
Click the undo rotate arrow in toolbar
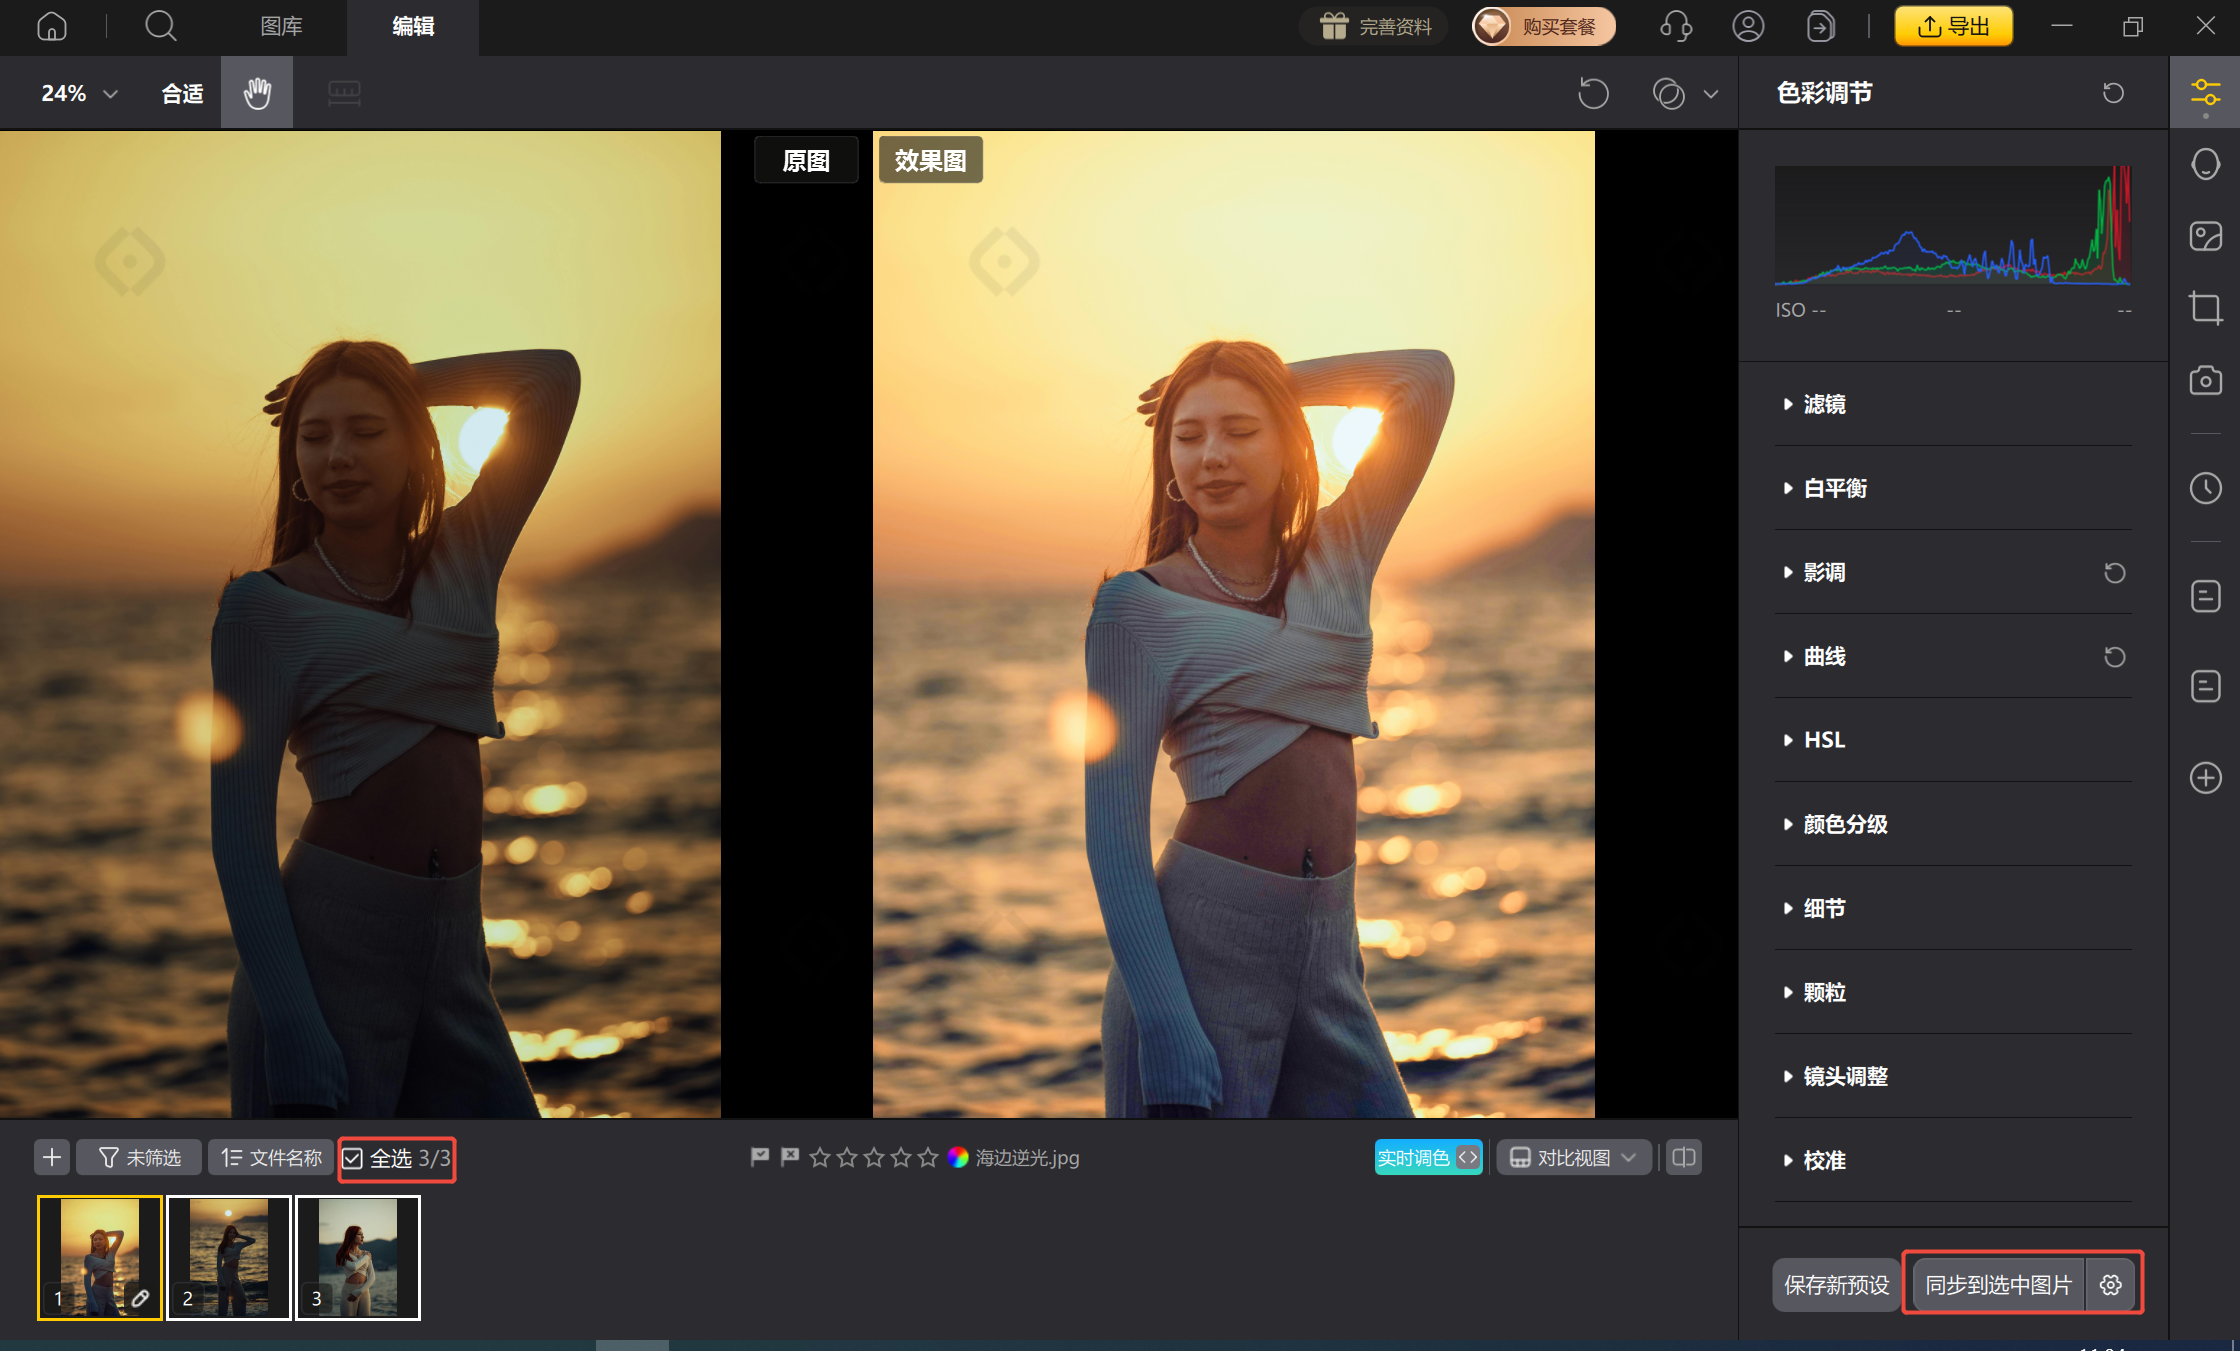tap(1593, 93)
